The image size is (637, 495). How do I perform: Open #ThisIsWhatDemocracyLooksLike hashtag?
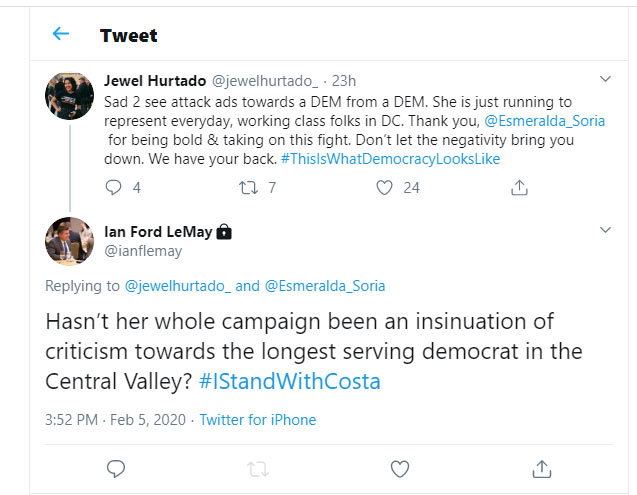point(390,159)
